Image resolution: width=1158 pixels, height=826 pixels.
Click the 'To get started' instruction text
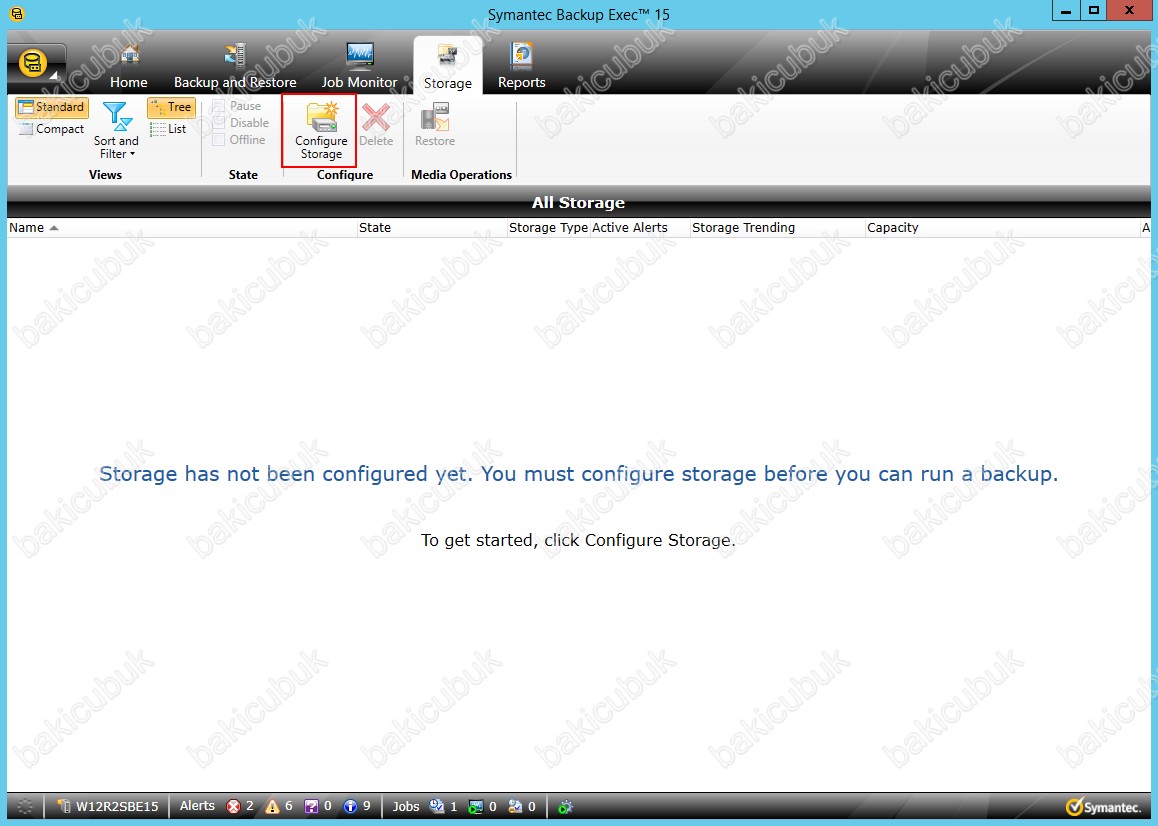pyautogui.click(x=578, y=540)
